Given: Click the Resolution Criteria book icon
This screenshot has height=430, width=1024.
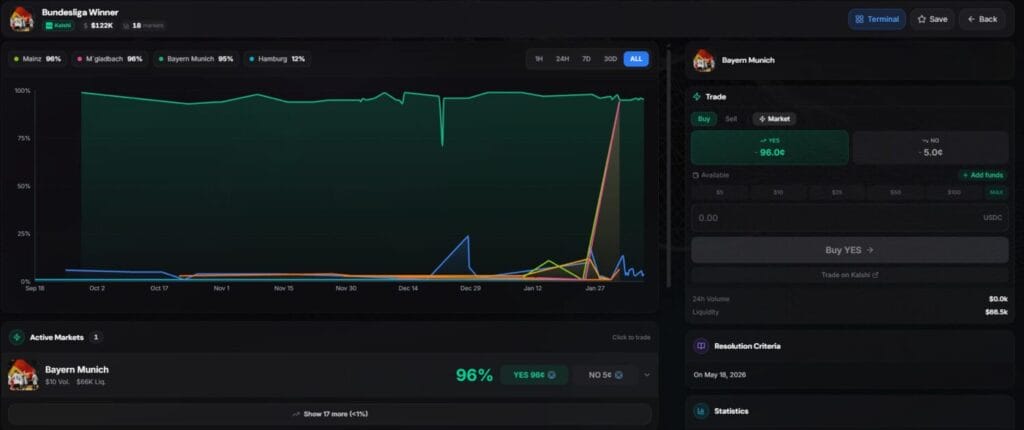Looking at the screenshot, I should coord(701,346).
